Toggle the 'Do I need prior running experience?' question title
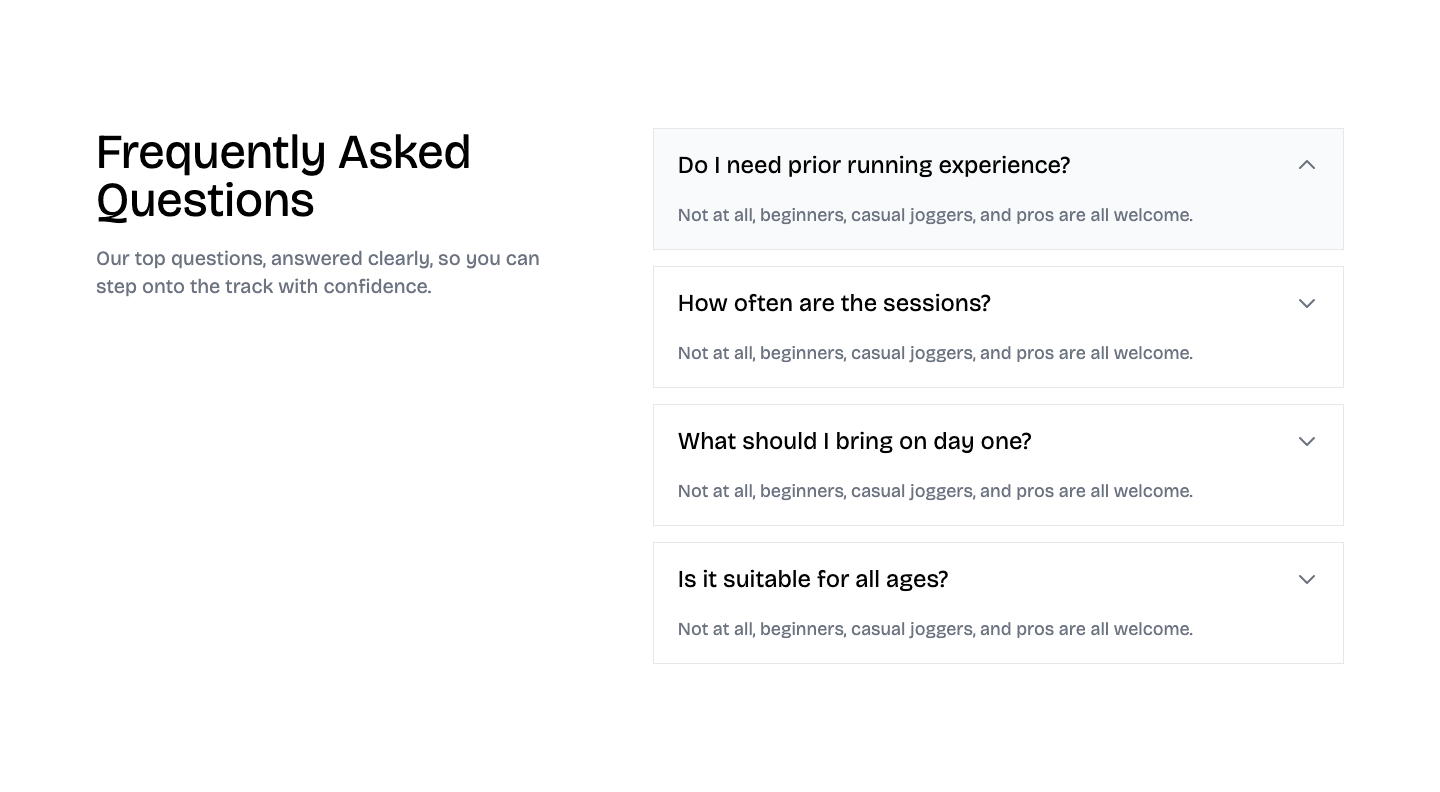Viewport: 1440px width, 792px height. click(873, 165)
